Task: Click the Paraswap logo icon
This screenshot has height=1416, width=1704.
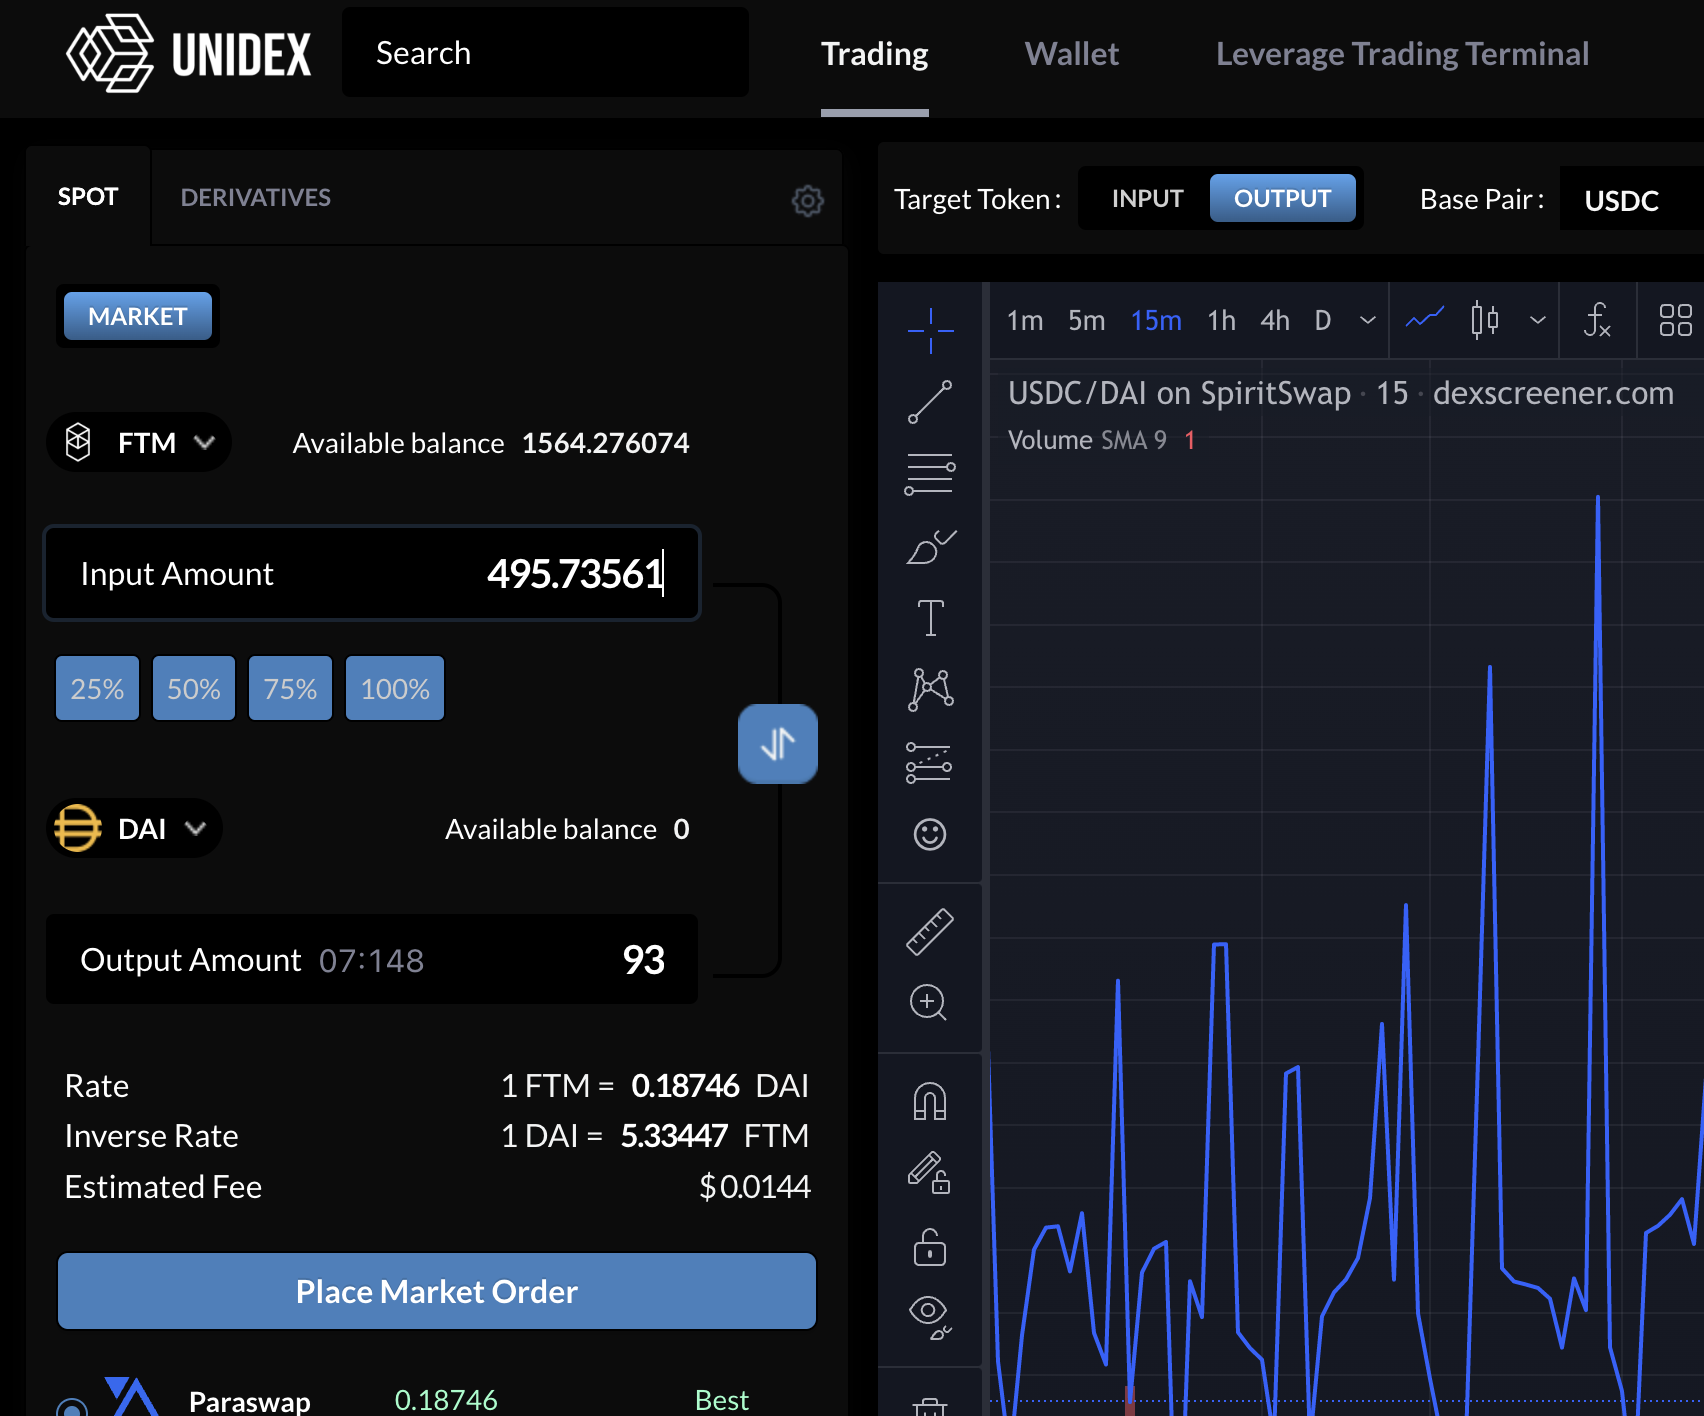Action: [132, 1397]
